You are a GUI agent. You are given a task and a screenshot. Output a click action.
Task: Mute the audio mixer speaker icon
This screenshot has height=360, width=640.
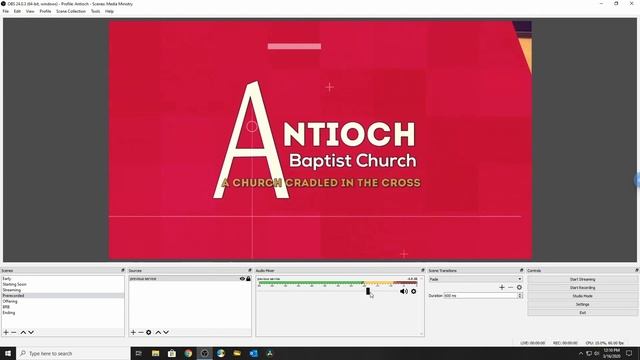point(404,291)
